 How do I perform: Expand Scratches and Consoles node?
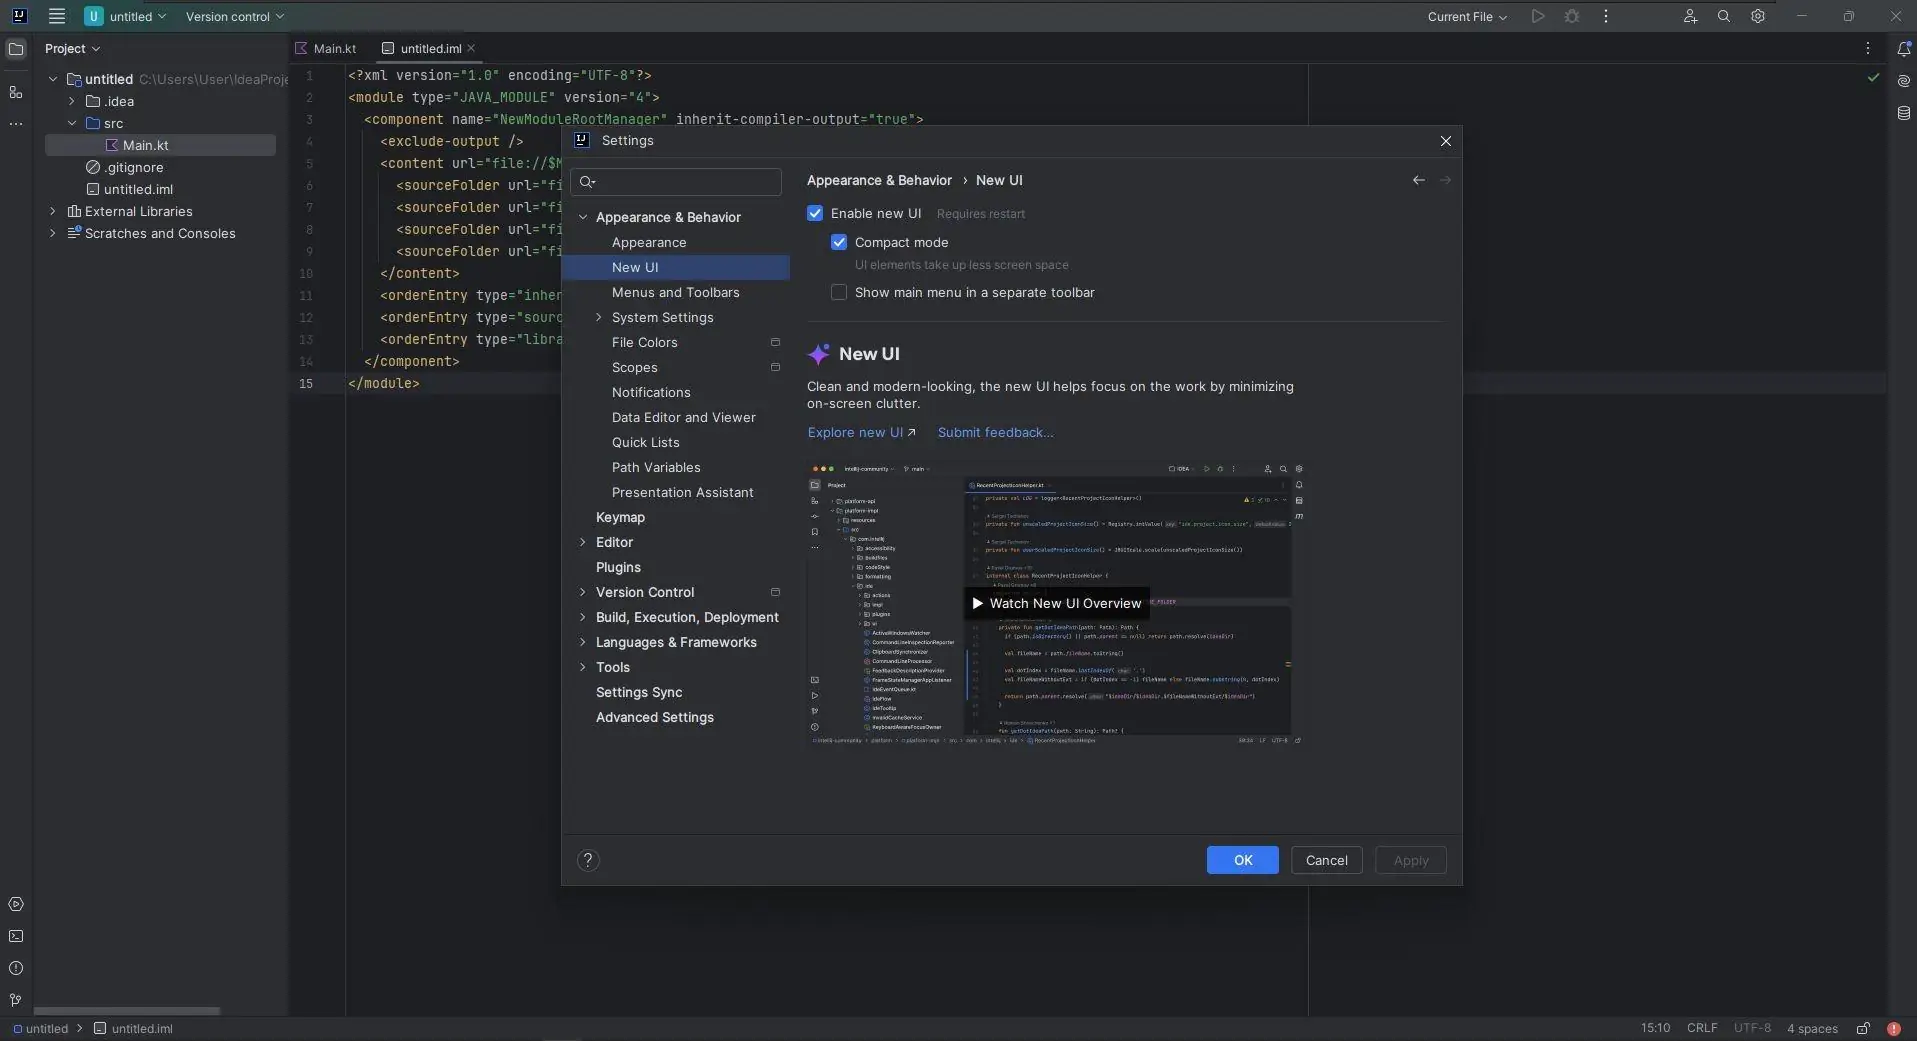(x=53, y=233)
